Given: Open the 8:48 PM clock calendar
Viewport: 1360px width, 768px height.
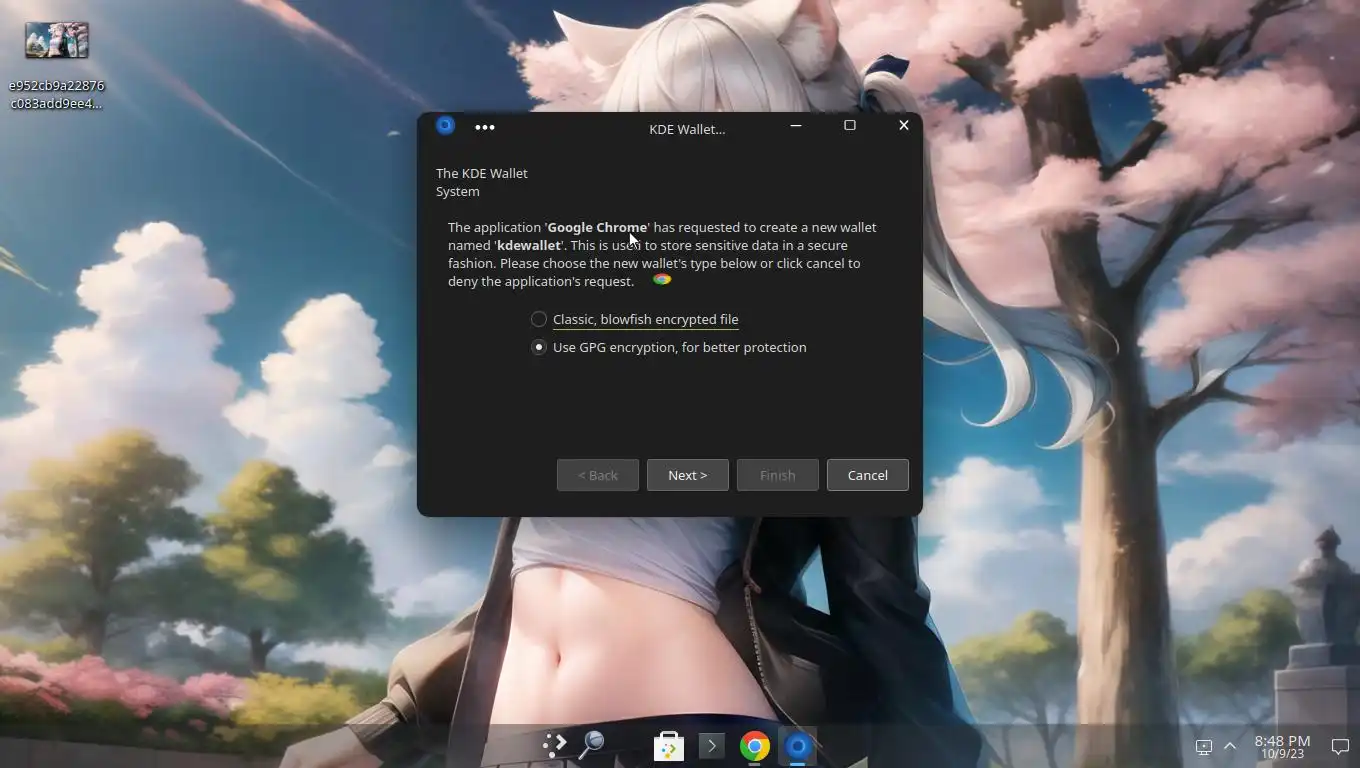Looking at the screenshot, I should [x=1282, y=746].
